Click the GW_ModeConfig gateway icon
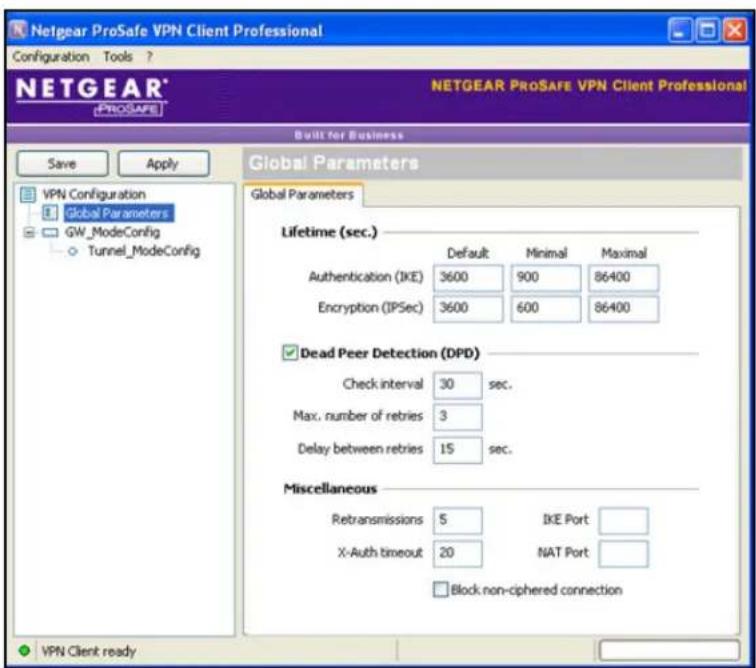756x668 pixels. [50, 232]
